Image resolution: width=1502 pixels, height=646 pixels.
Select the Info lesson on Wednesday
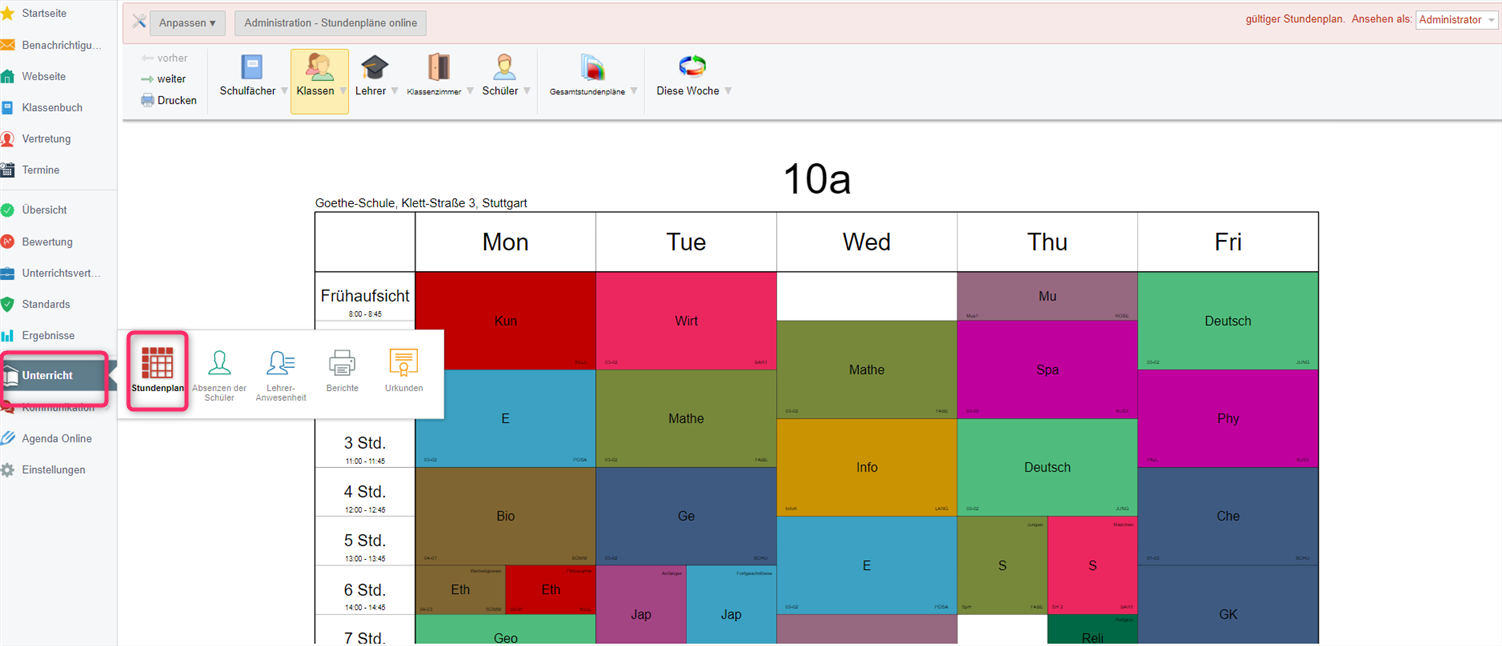point(866,467)
